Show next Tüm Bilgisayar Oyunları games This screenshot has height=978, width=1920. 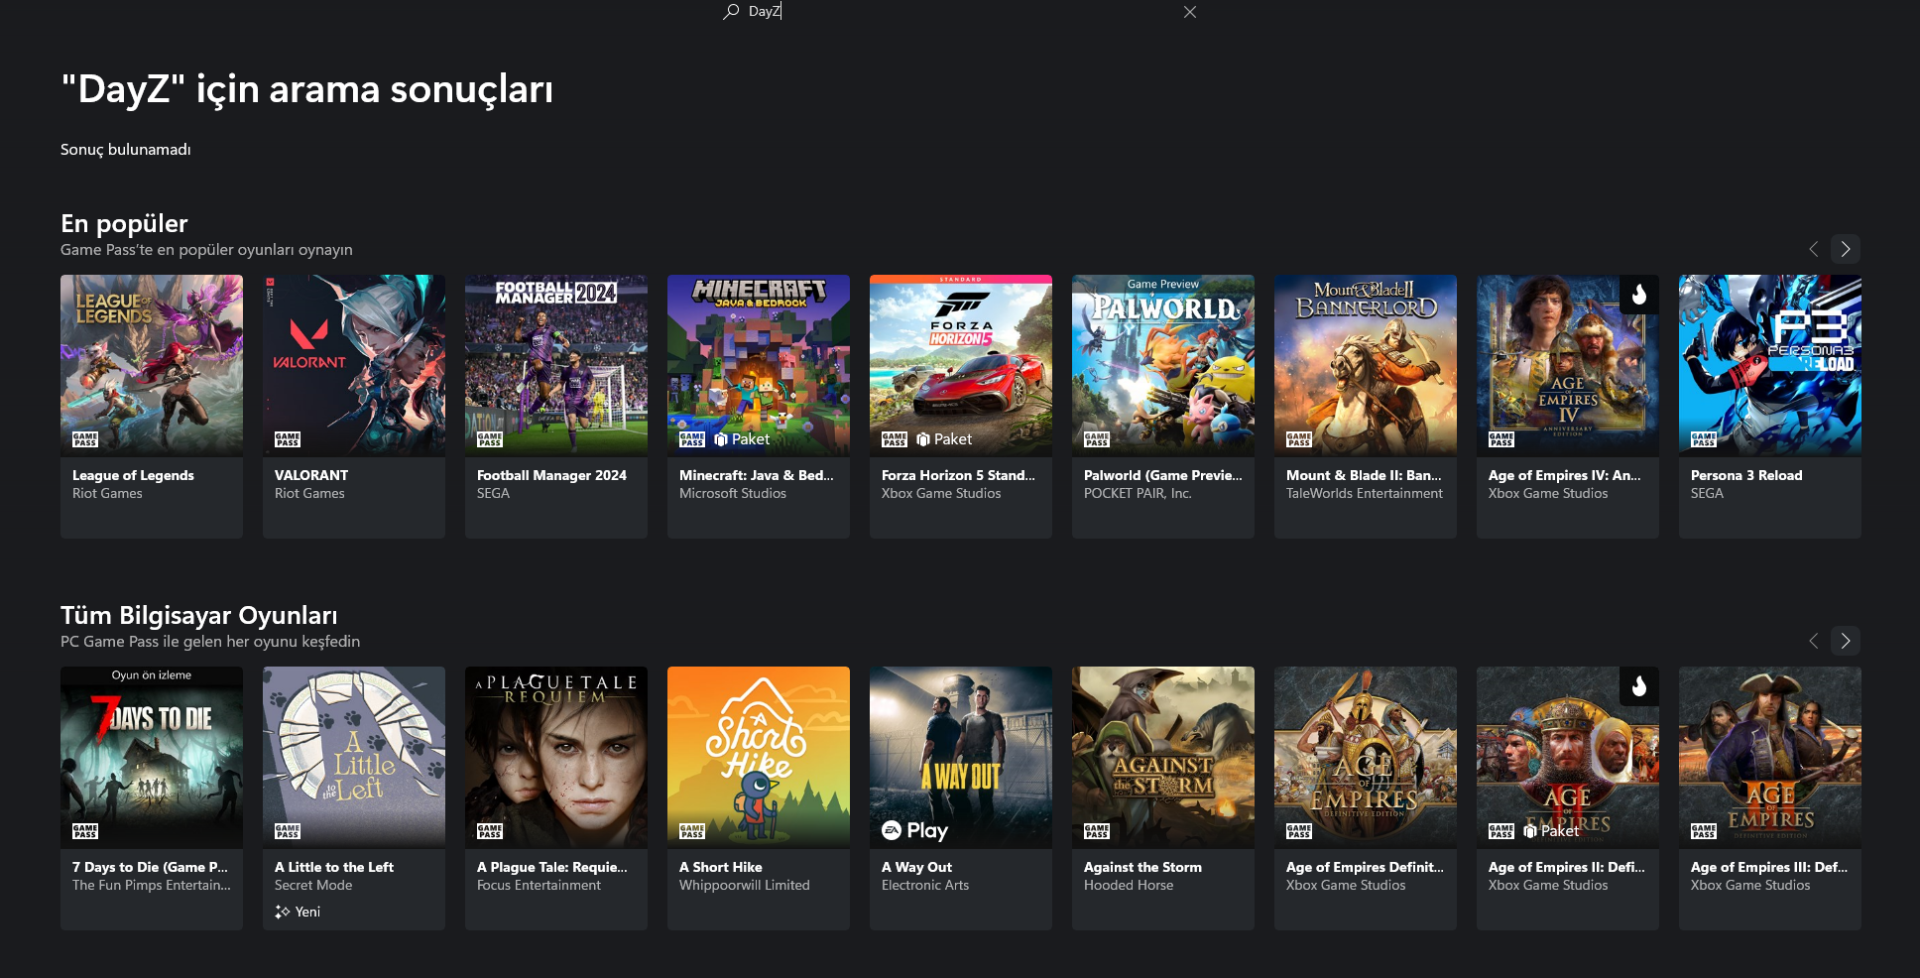coord(1846,641)
